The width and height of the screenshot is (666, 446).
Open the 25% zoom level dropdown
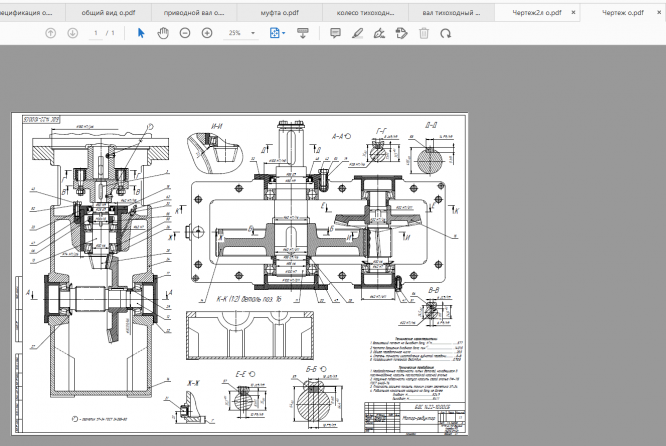[x=254, y=33]
